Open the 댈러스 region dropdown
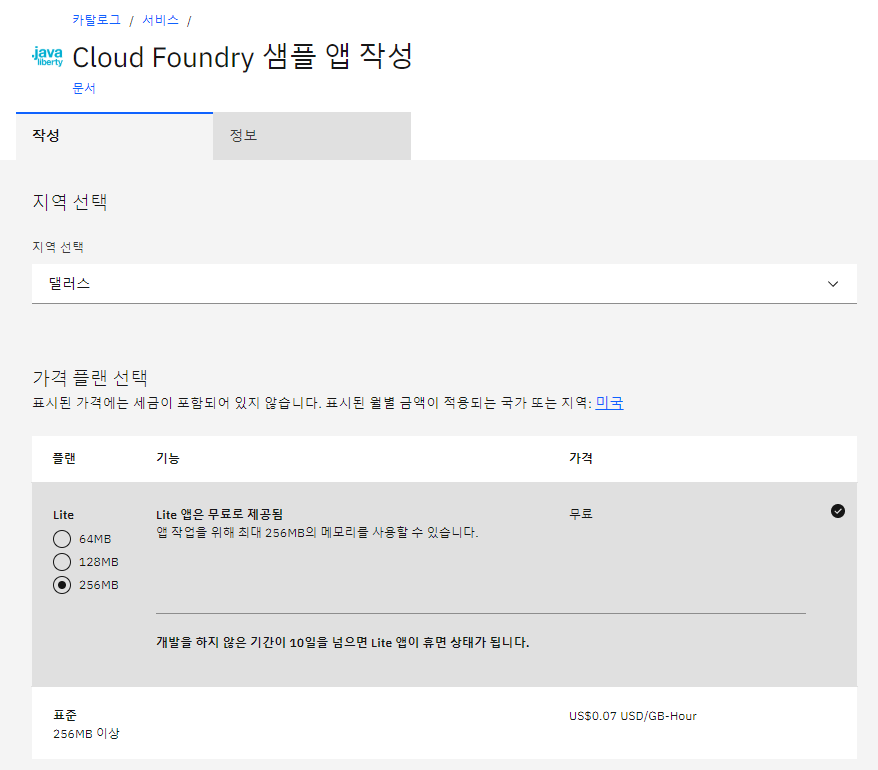The image size is (878, 770). (x=444, y=284)
